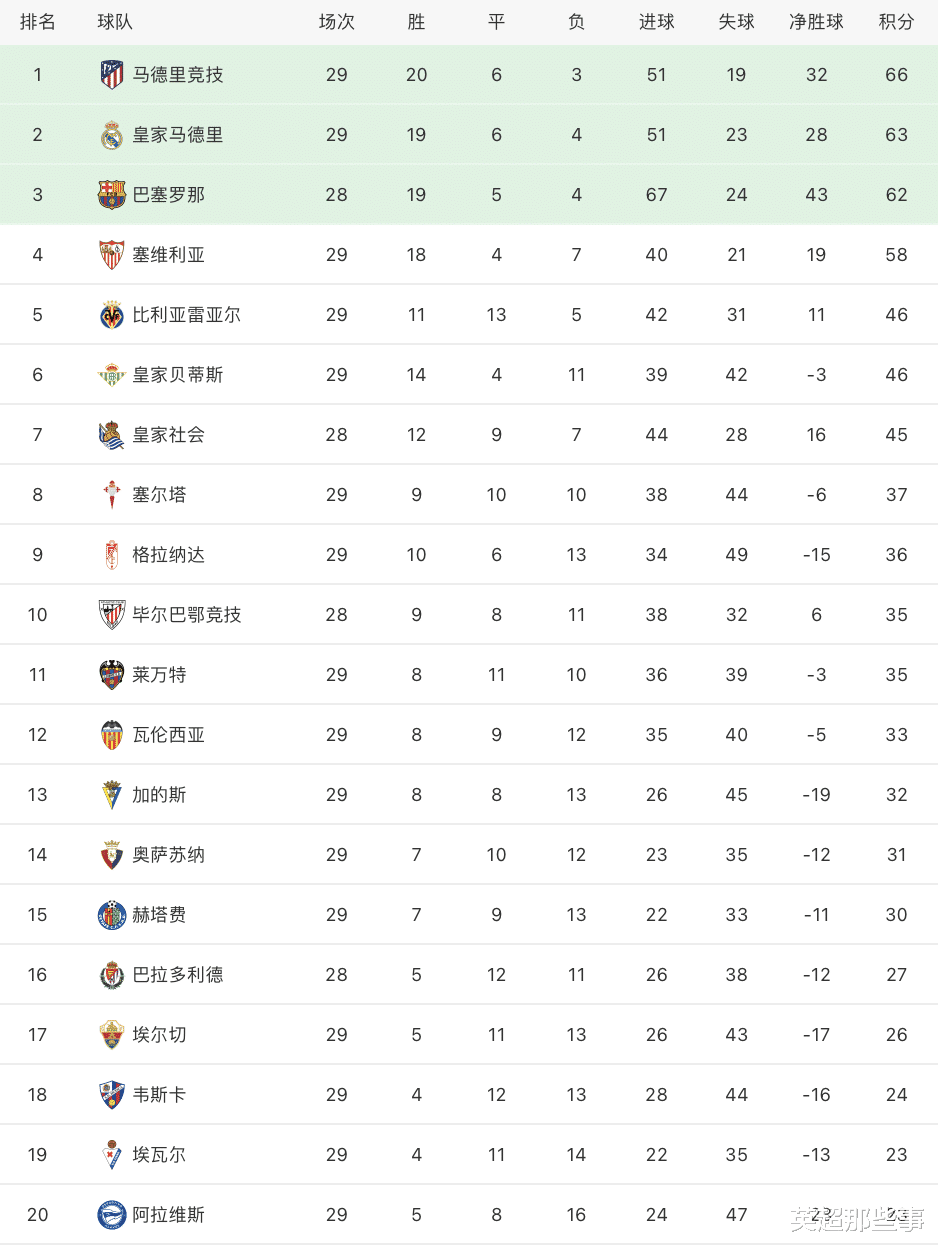938x1250 pixels.
Task: Click the Athletic Bilbao (毕尔巴鄂竞技) crest icon
Action: (x=112, y=615)
